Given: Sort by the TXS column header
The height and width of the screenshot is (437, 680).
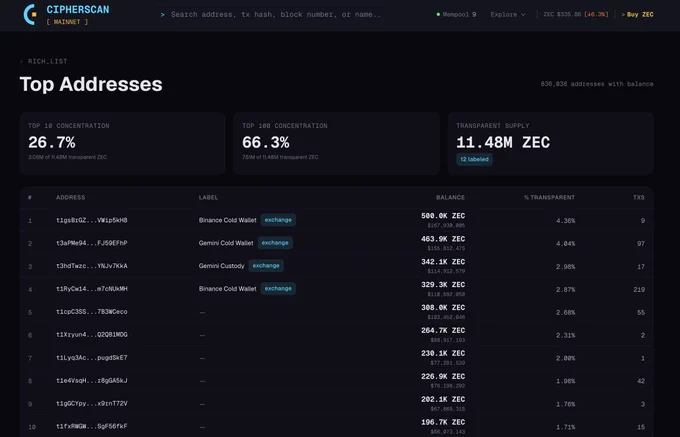Looking at the screenshot, I should [639, 197].
